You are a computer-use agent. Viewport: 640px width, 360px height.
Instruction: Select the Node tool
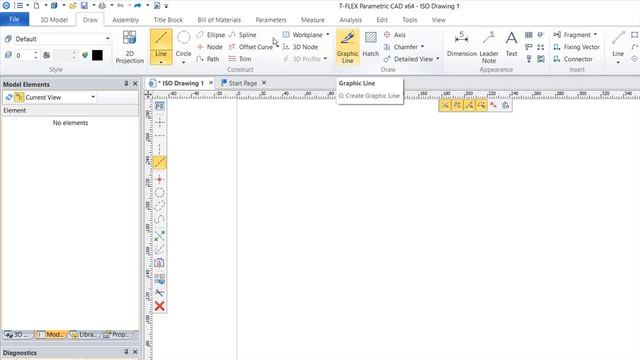click(x=210, y=47)
